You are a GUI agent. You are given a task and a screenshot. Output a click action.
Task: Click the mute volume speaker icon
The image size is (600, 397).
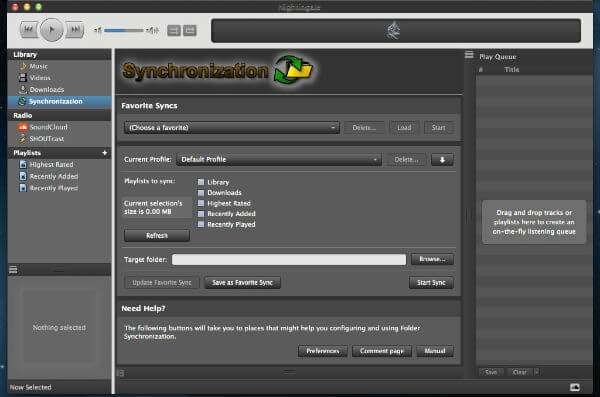(x=98, y=30)
